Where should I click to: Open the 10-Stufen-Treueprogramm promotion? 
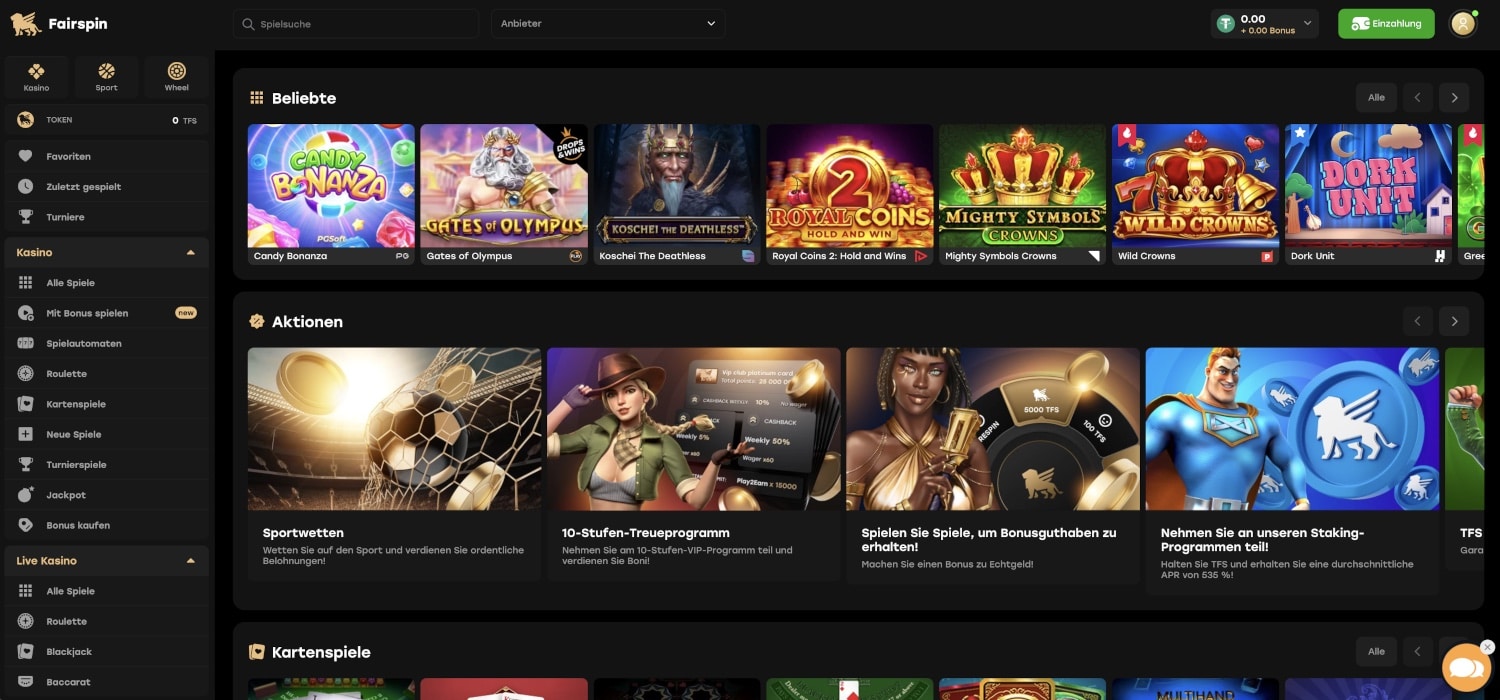[694, 464]
